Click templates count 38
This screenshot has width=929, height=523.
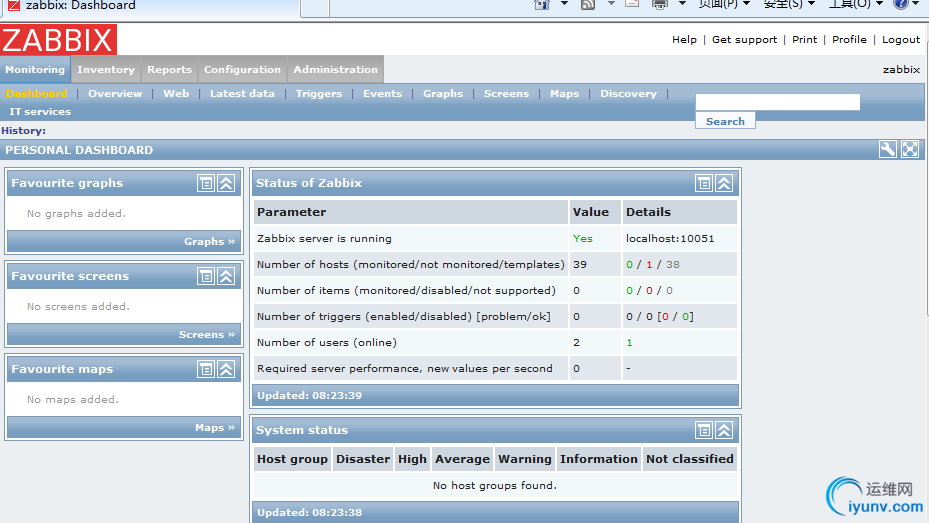tap(672, 264)
